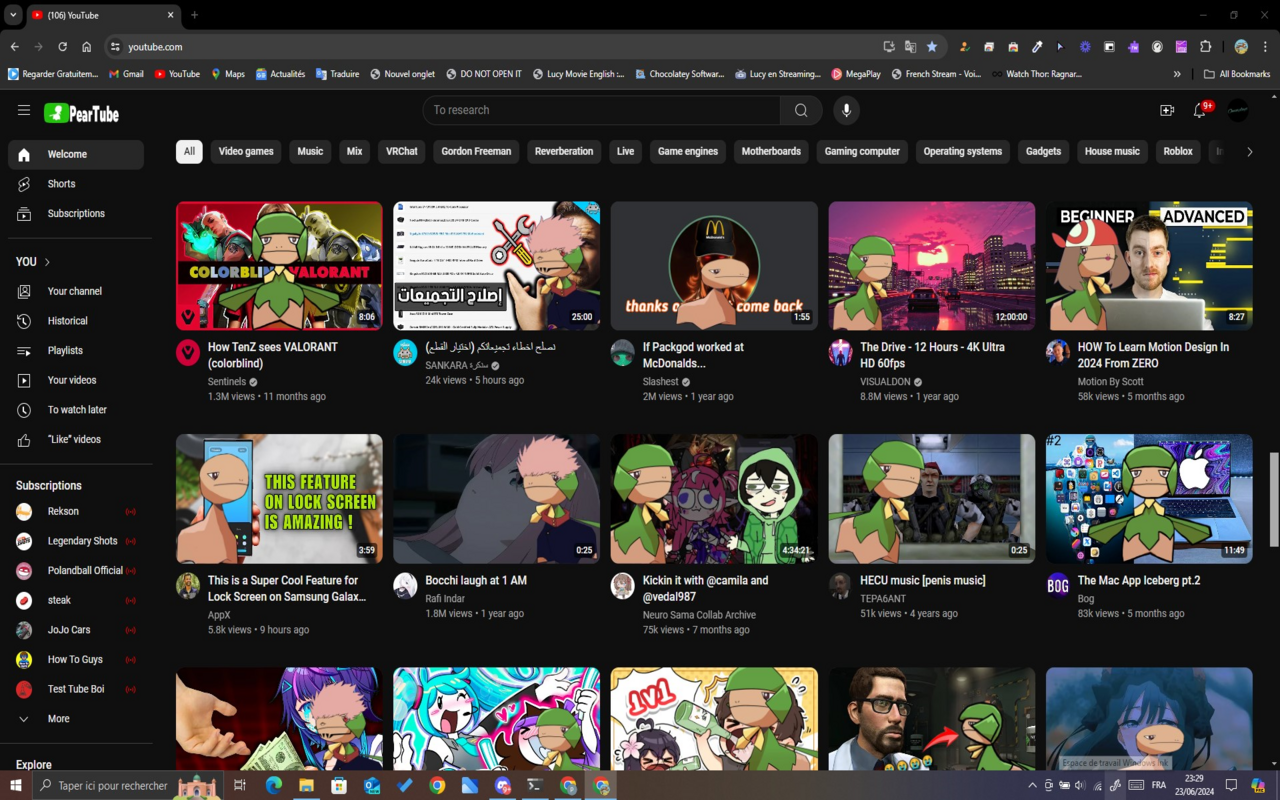The height and width of the screenshot is (800, 1280).
Task: Expand More under Subscriptions
Action: [60, 718]
